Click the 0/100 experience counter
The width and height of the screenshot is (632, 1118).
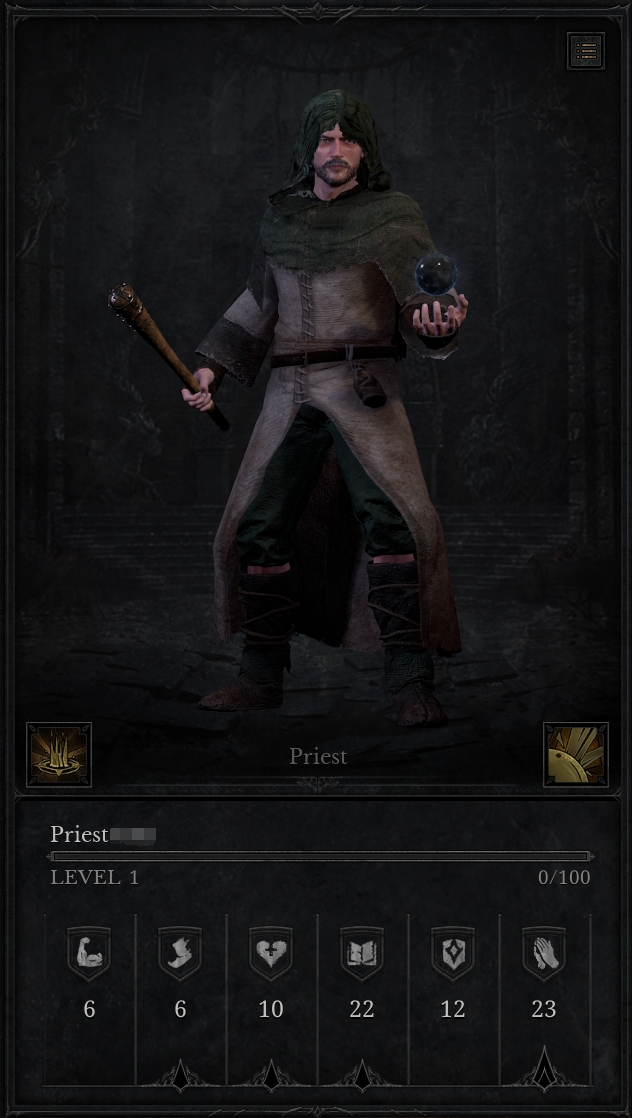564,877
